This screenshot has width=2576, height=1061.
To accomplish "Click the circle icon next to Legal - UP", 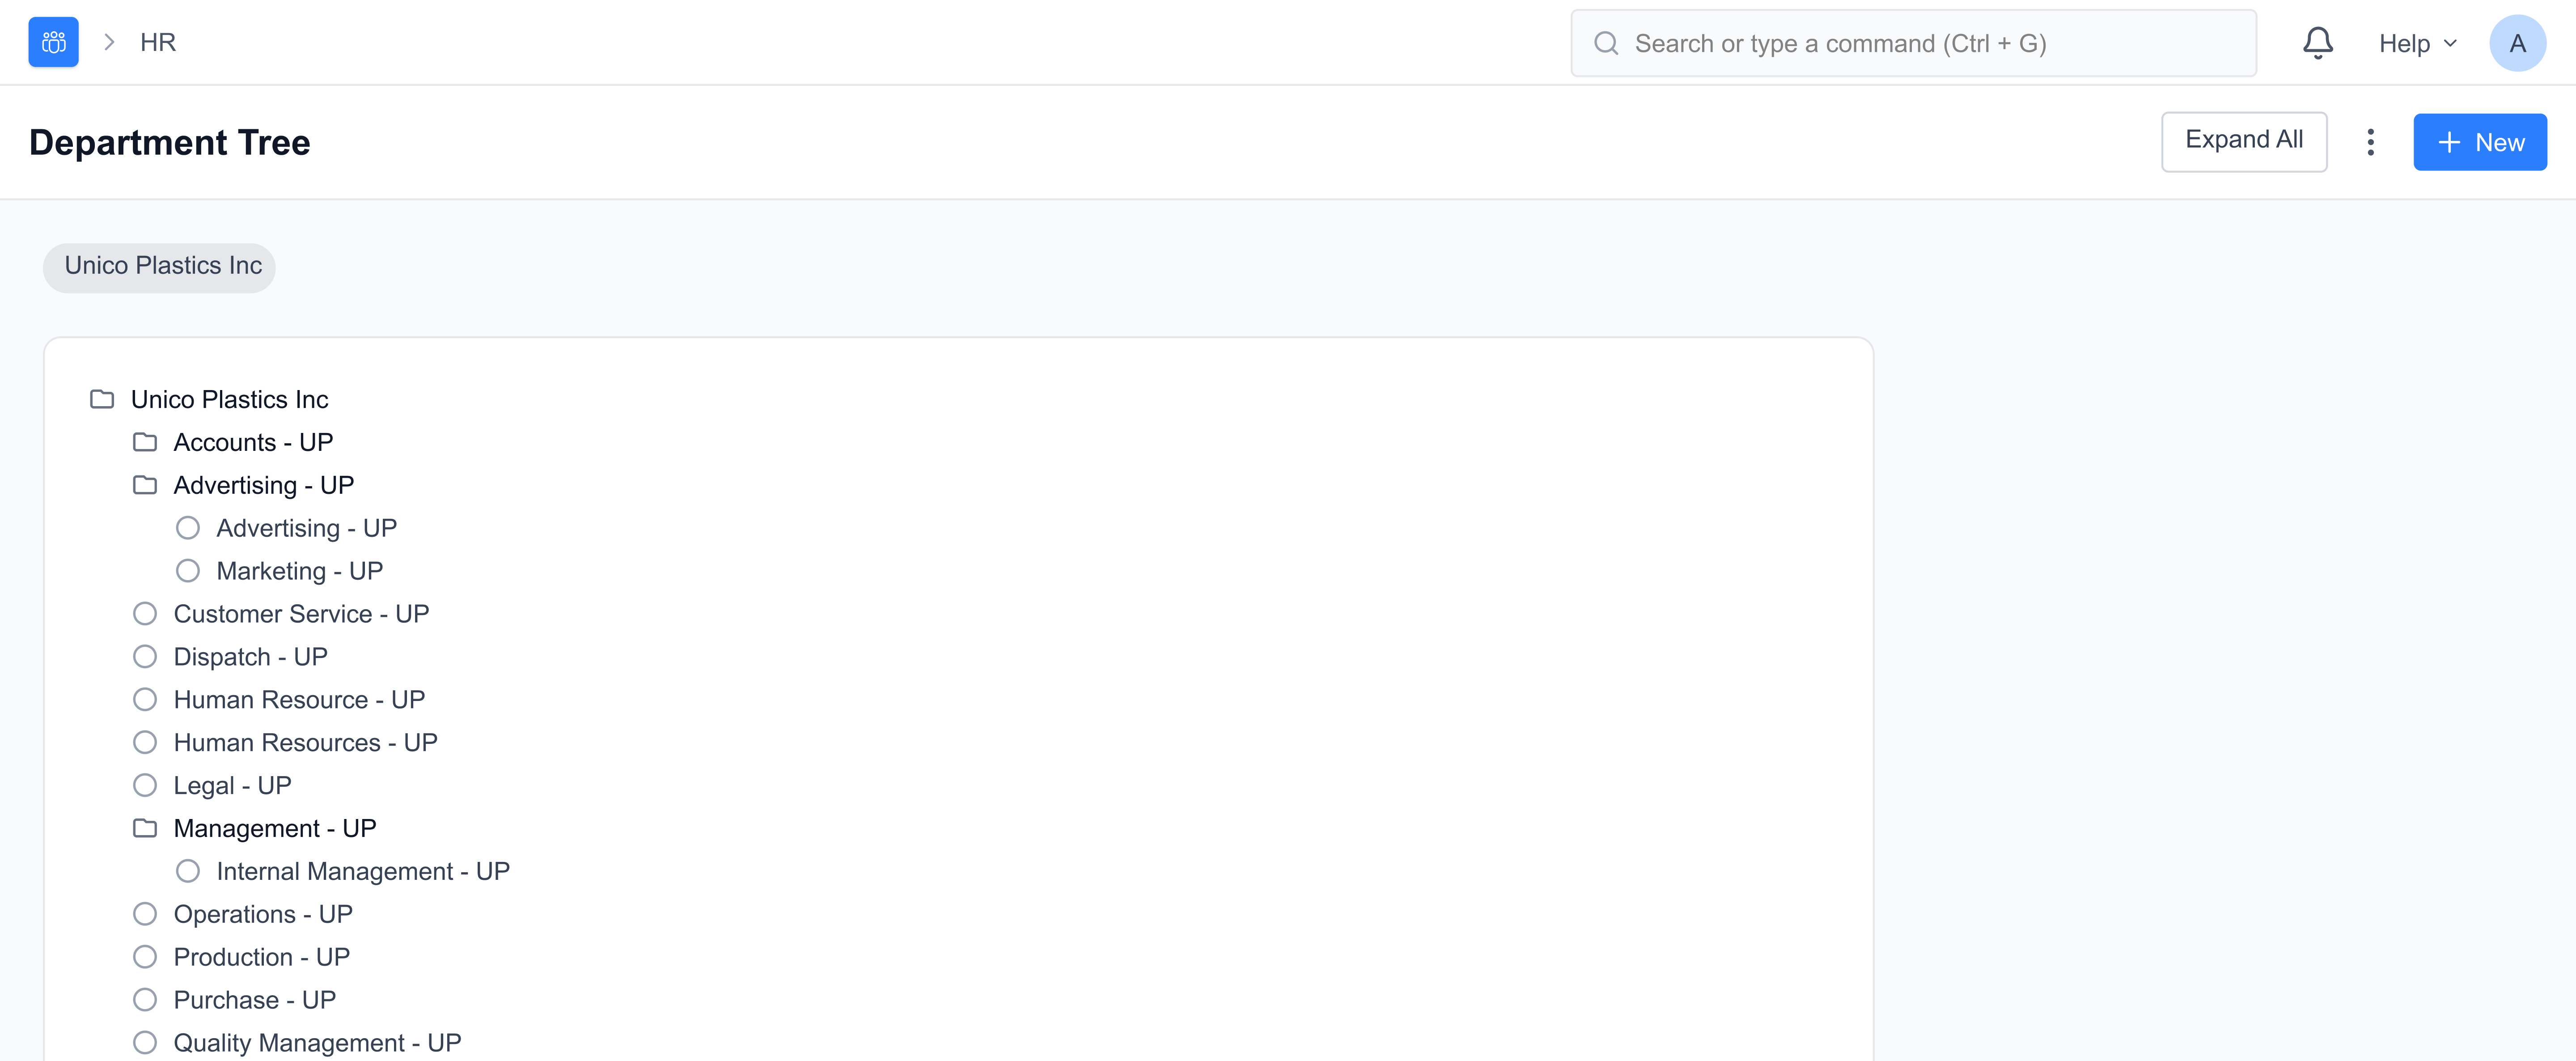I will coord(145,785).
